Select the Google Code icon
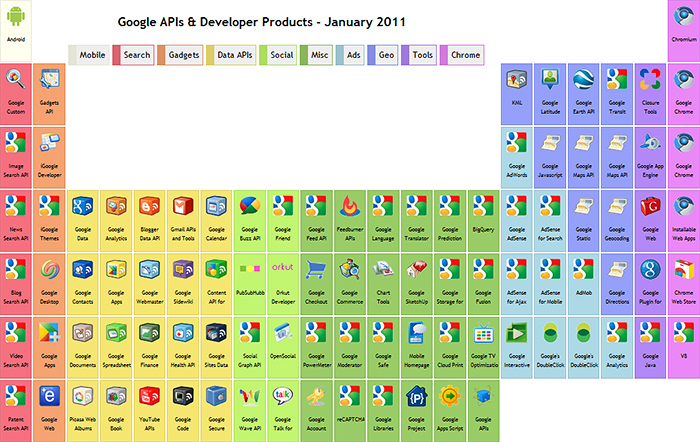The width and height of the screenshot is (700, 442). [183, 396]
